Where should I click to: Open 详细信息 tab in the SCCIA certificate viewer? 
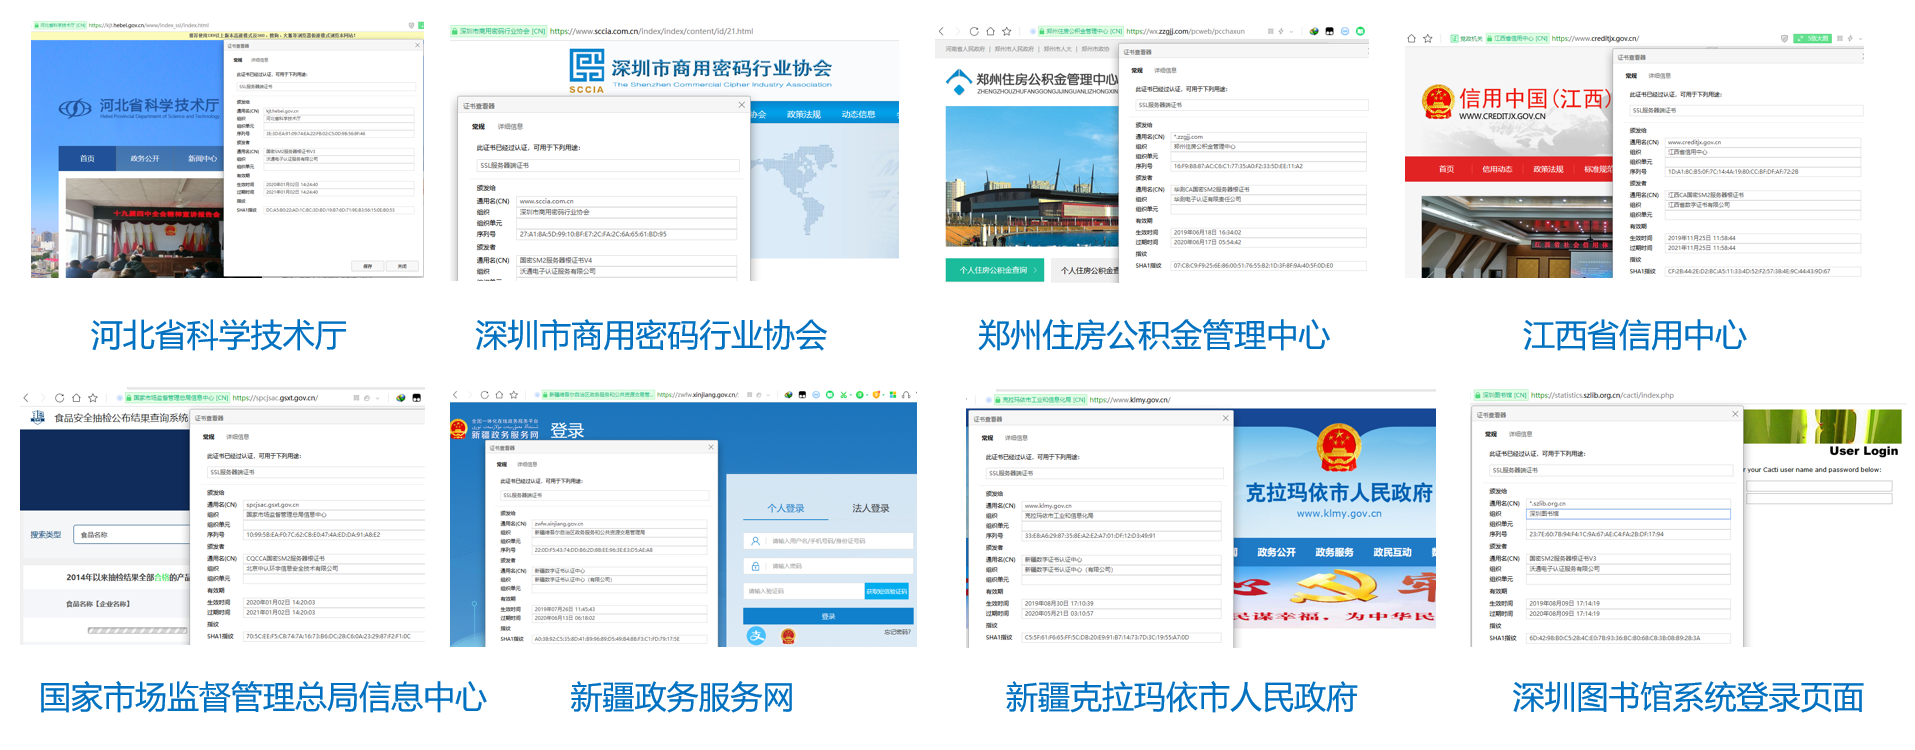click(510, 127)
